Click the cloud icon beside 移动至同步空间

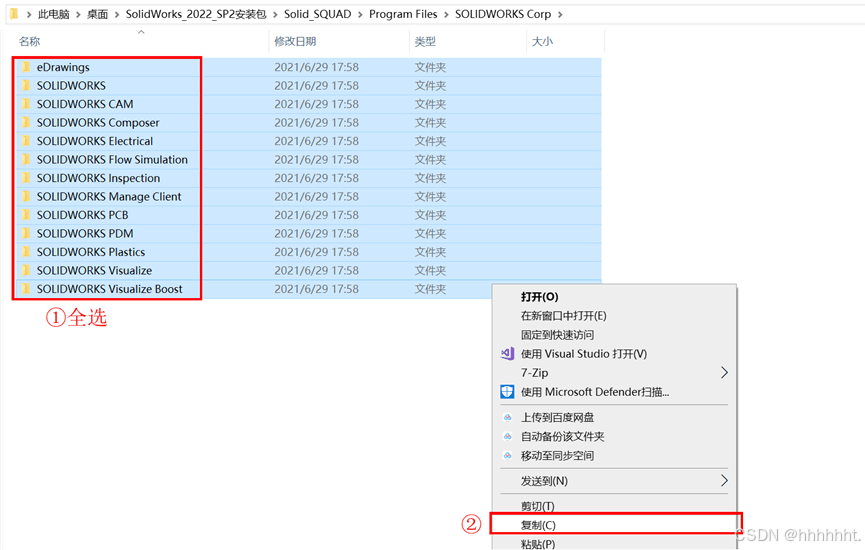pyautogui.click(x=508, y=456)
